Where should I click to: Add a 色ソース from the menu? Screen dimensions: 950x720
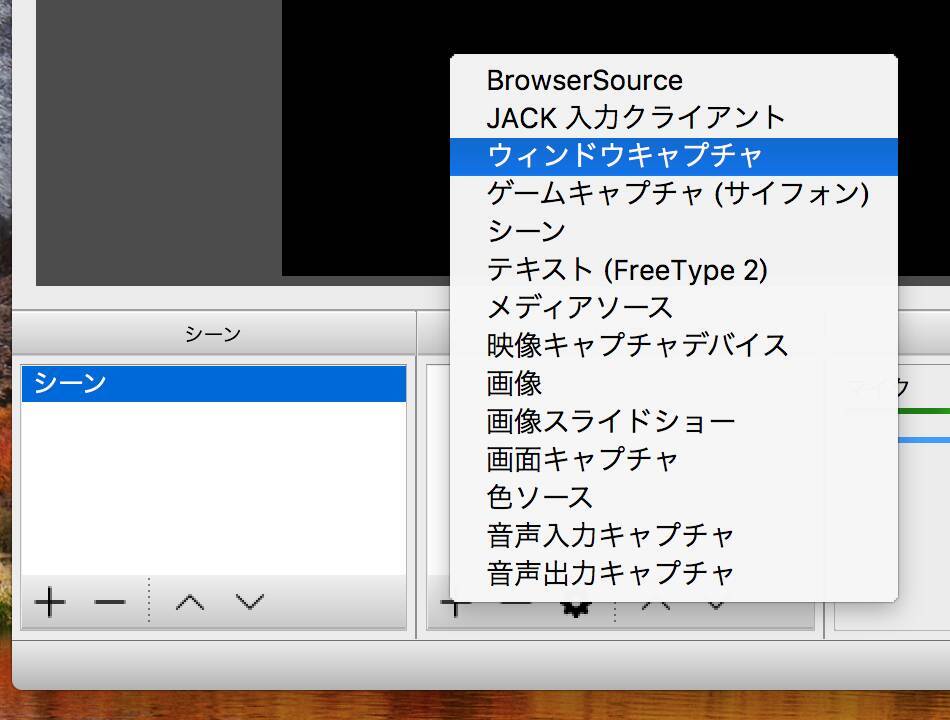(x=539, y=497)
